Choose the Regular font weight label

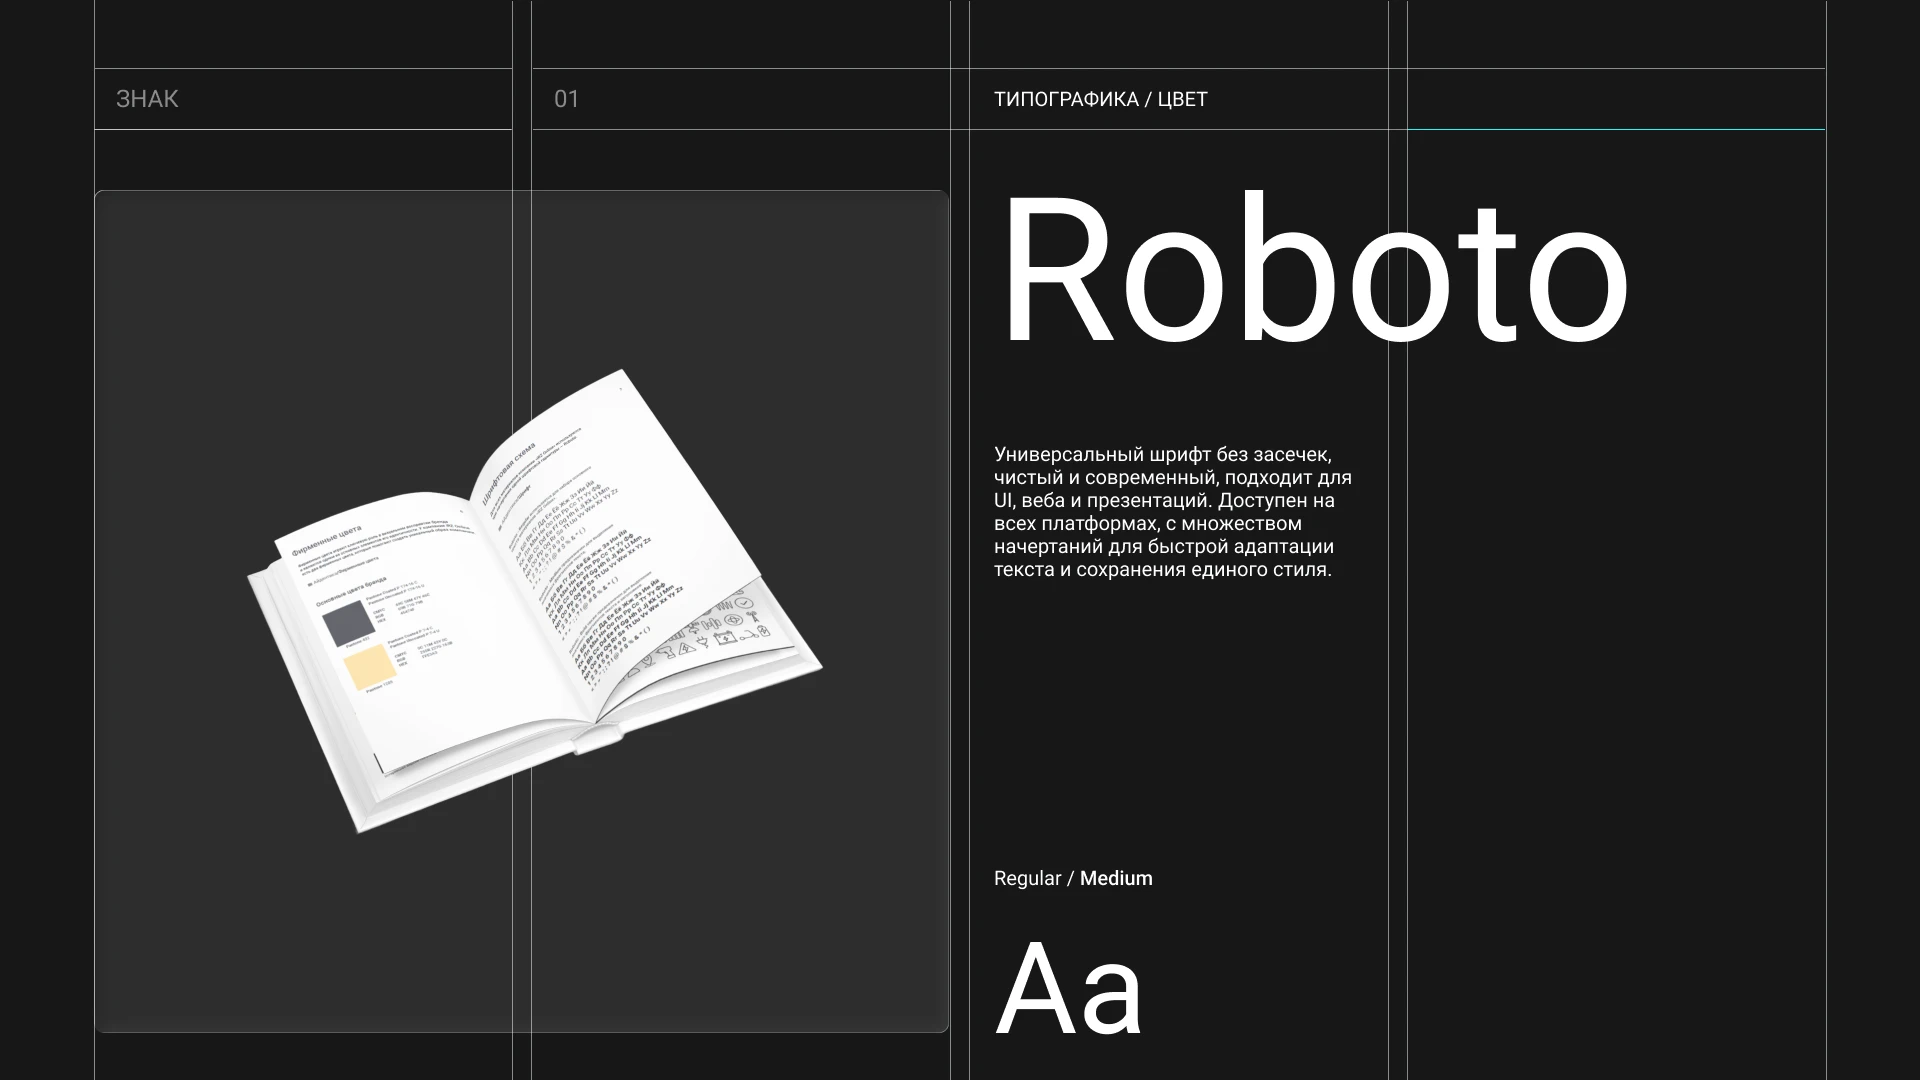click(1027, 878)
